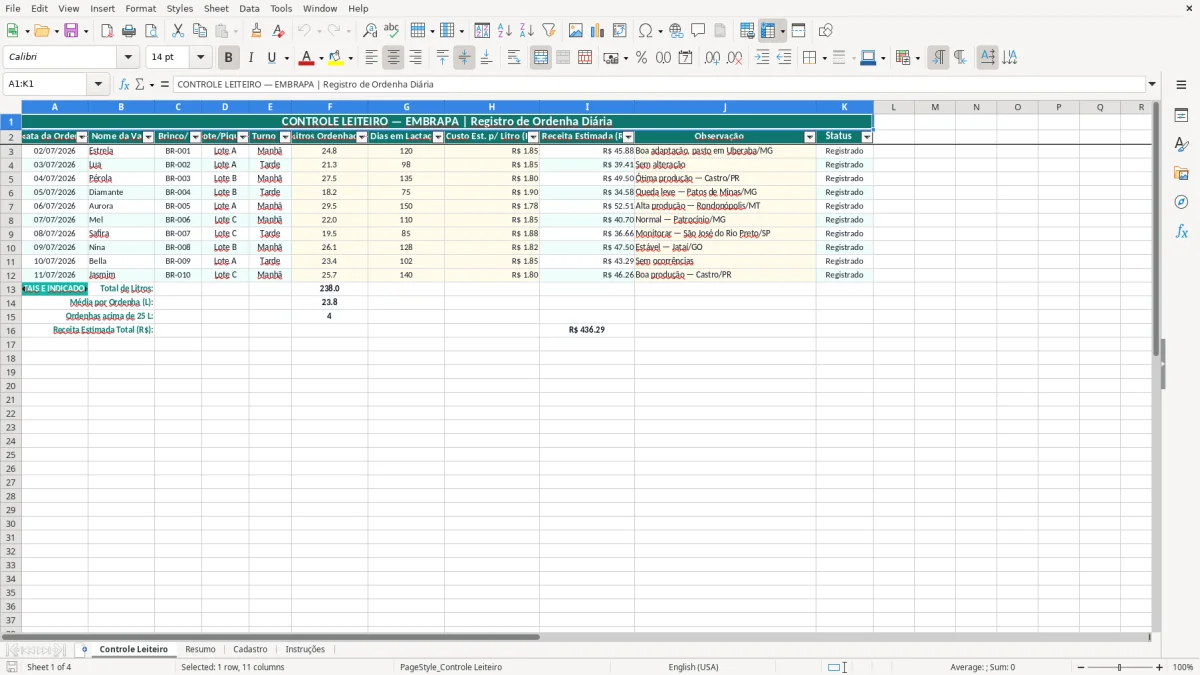Open the Font Name dropdown

click(x=128, y=58)
